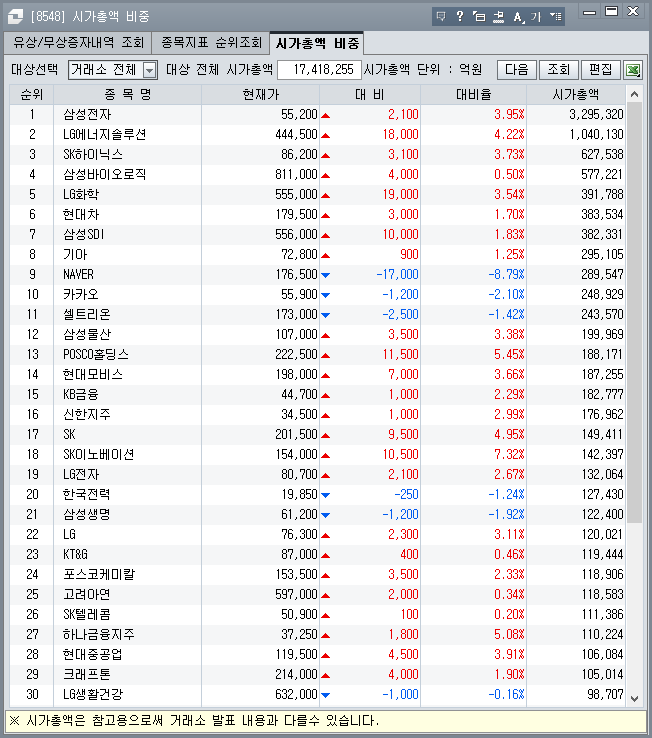Viewport: 652px width, 738px height.
Task: Click the large font size A icon
Action: (x=518, y=17)
